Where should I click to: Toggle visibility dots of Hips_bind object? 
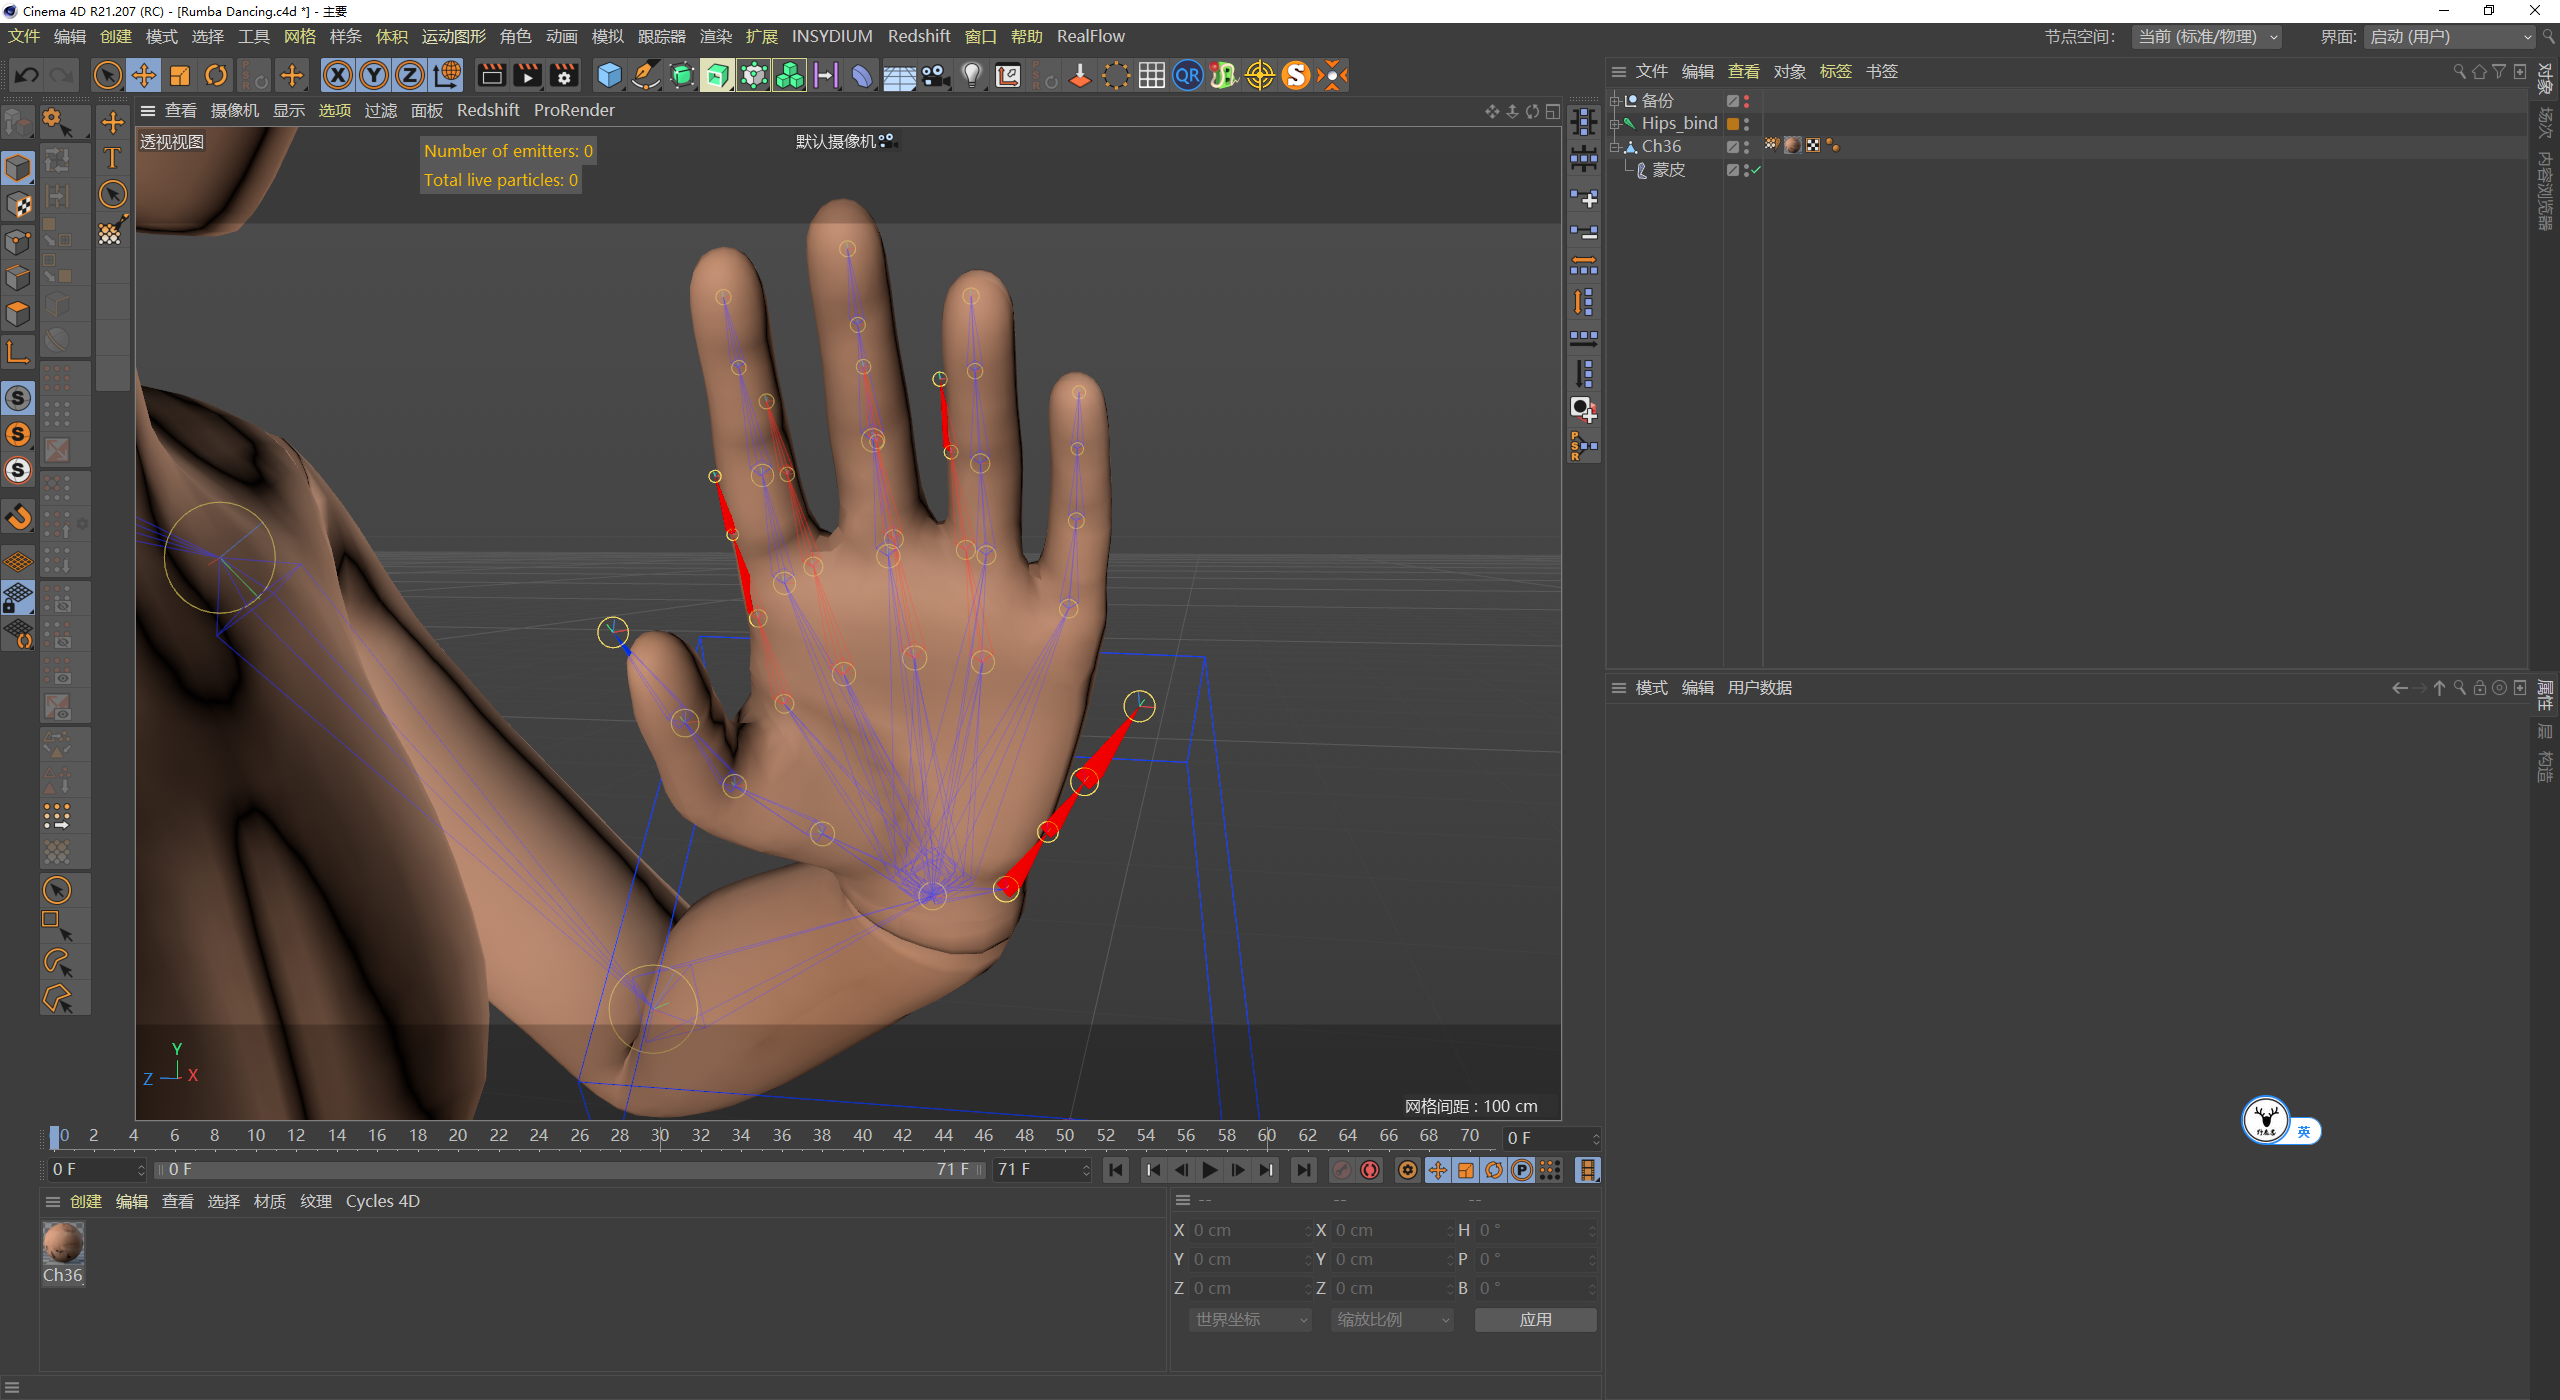(1746, 124)
